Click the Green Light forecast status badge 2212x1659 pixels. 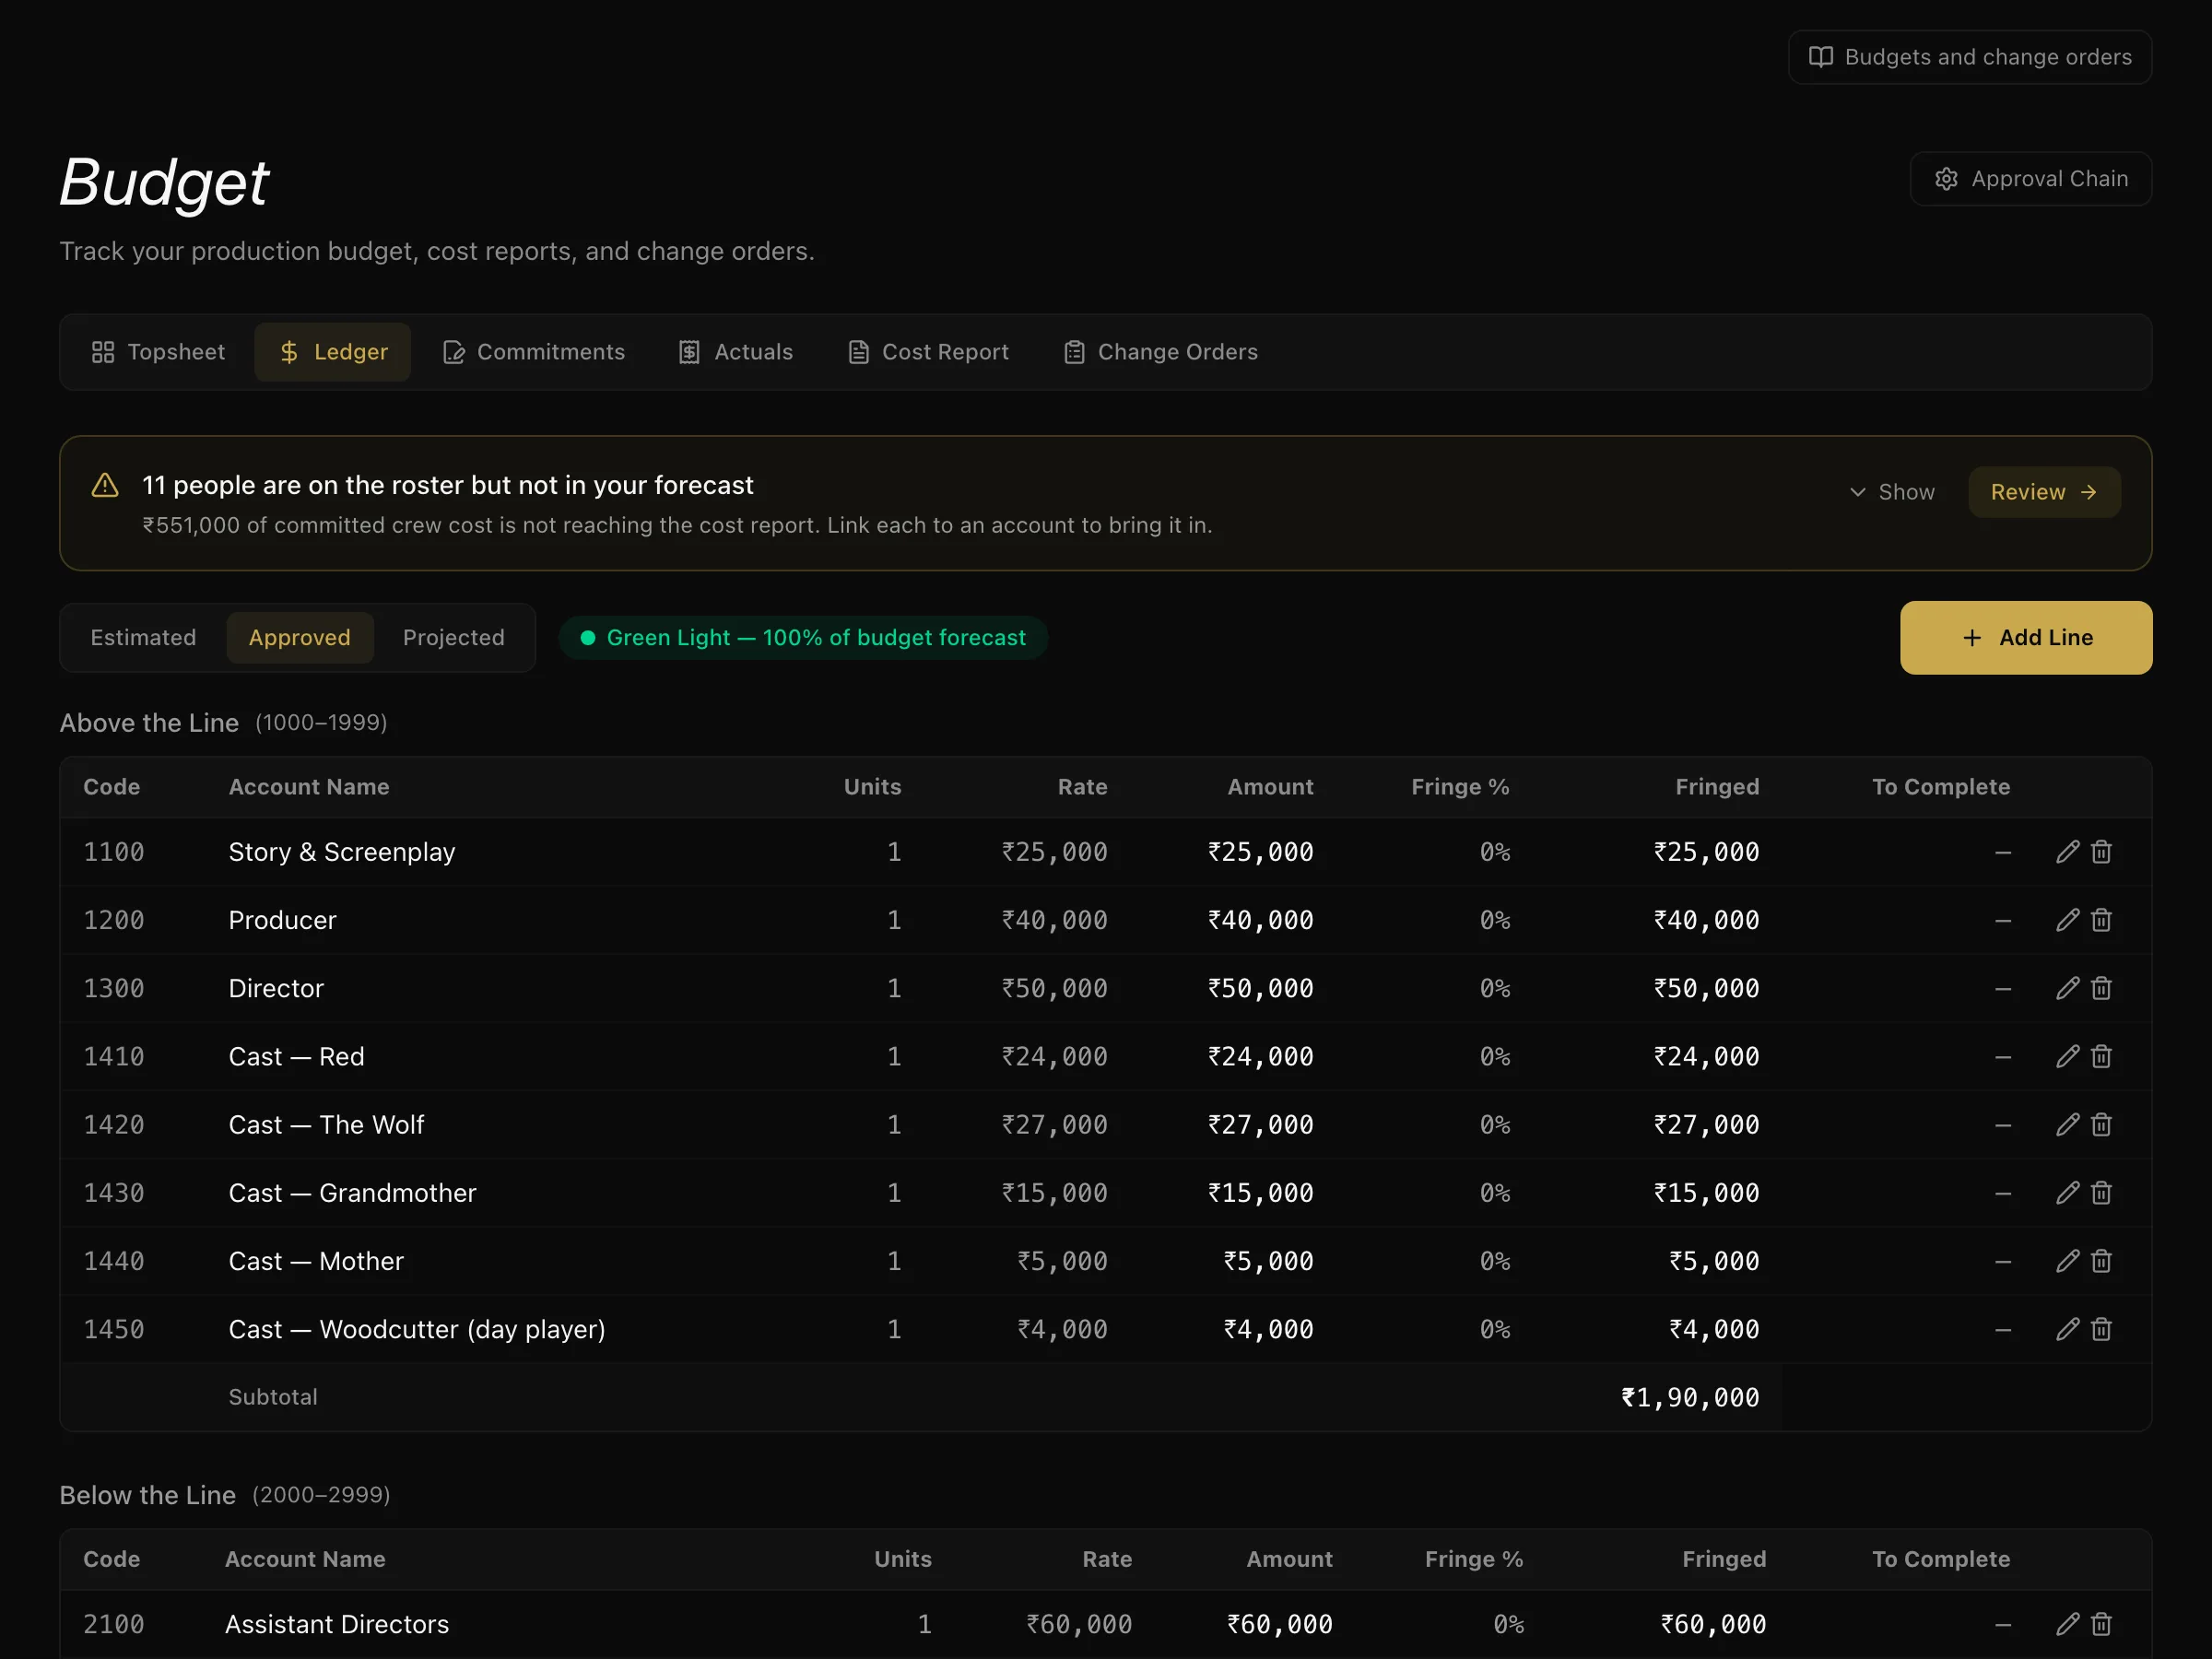tap(803, 638)
